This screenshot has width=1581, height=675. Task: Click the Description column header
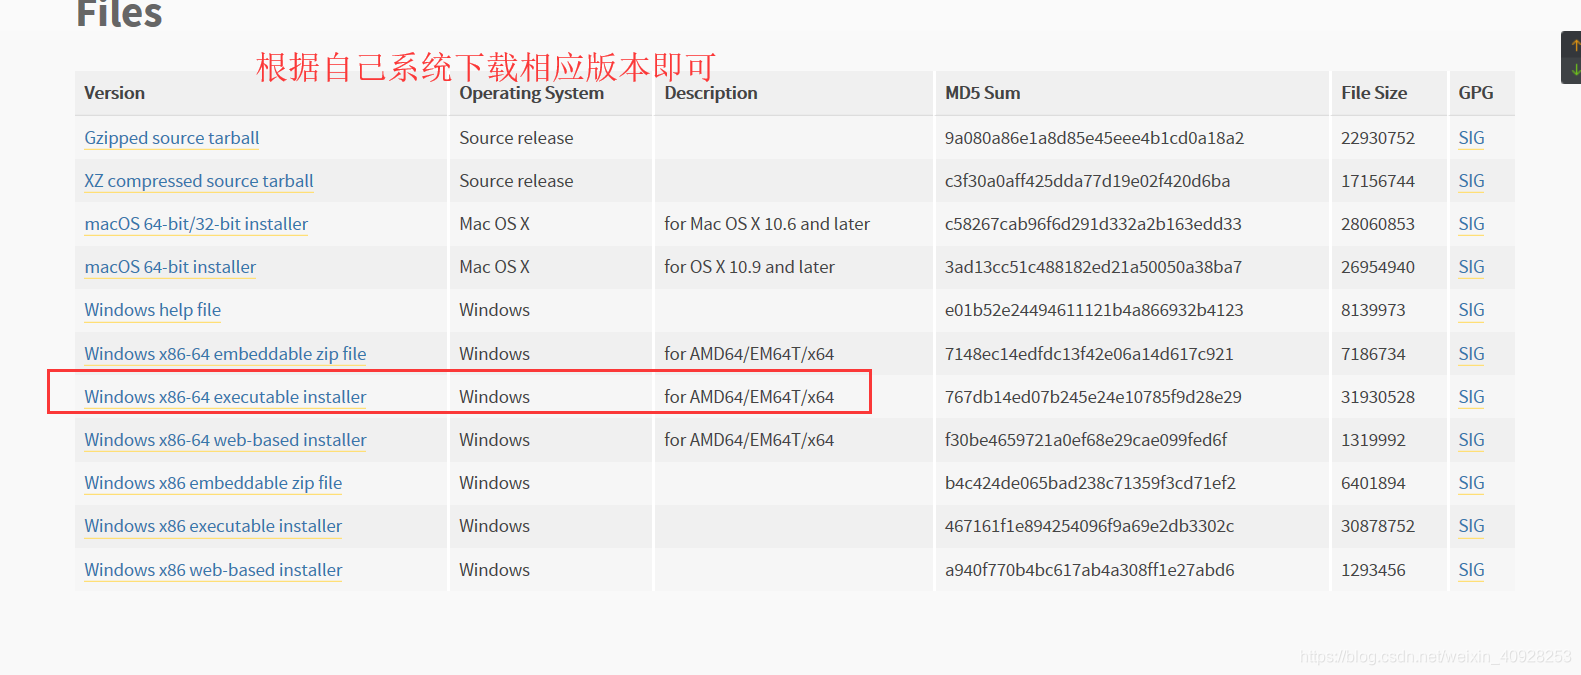(x=710, y=93)
